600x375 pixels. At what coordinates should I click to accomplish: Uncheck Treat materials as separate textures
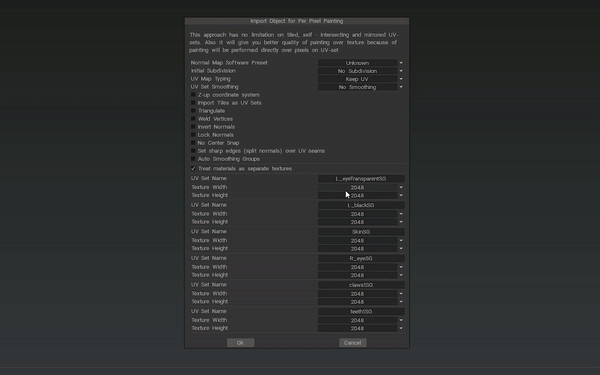[x=193, y=168]
